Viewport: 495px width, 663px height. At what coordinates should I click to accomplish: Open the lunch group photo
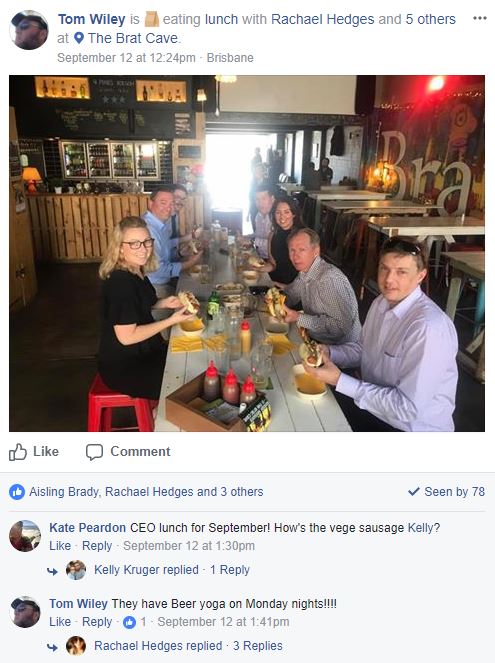247,253
